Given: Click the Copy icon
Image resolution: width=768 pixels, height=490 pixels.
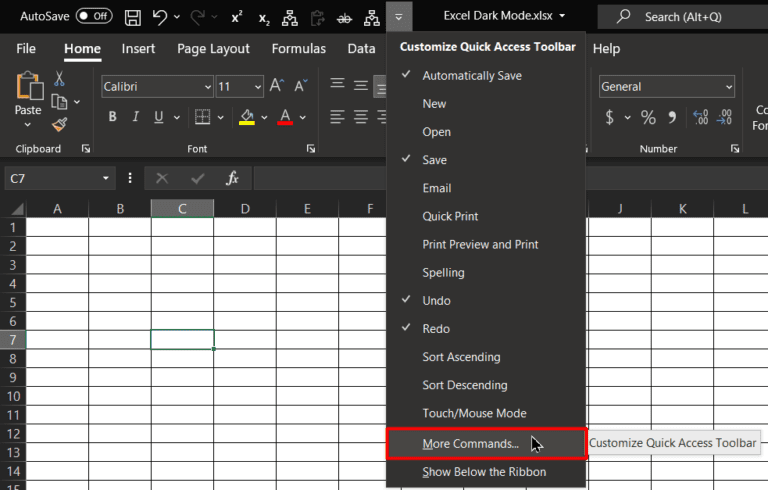Looking at the screenshot, I should [59, 102].
